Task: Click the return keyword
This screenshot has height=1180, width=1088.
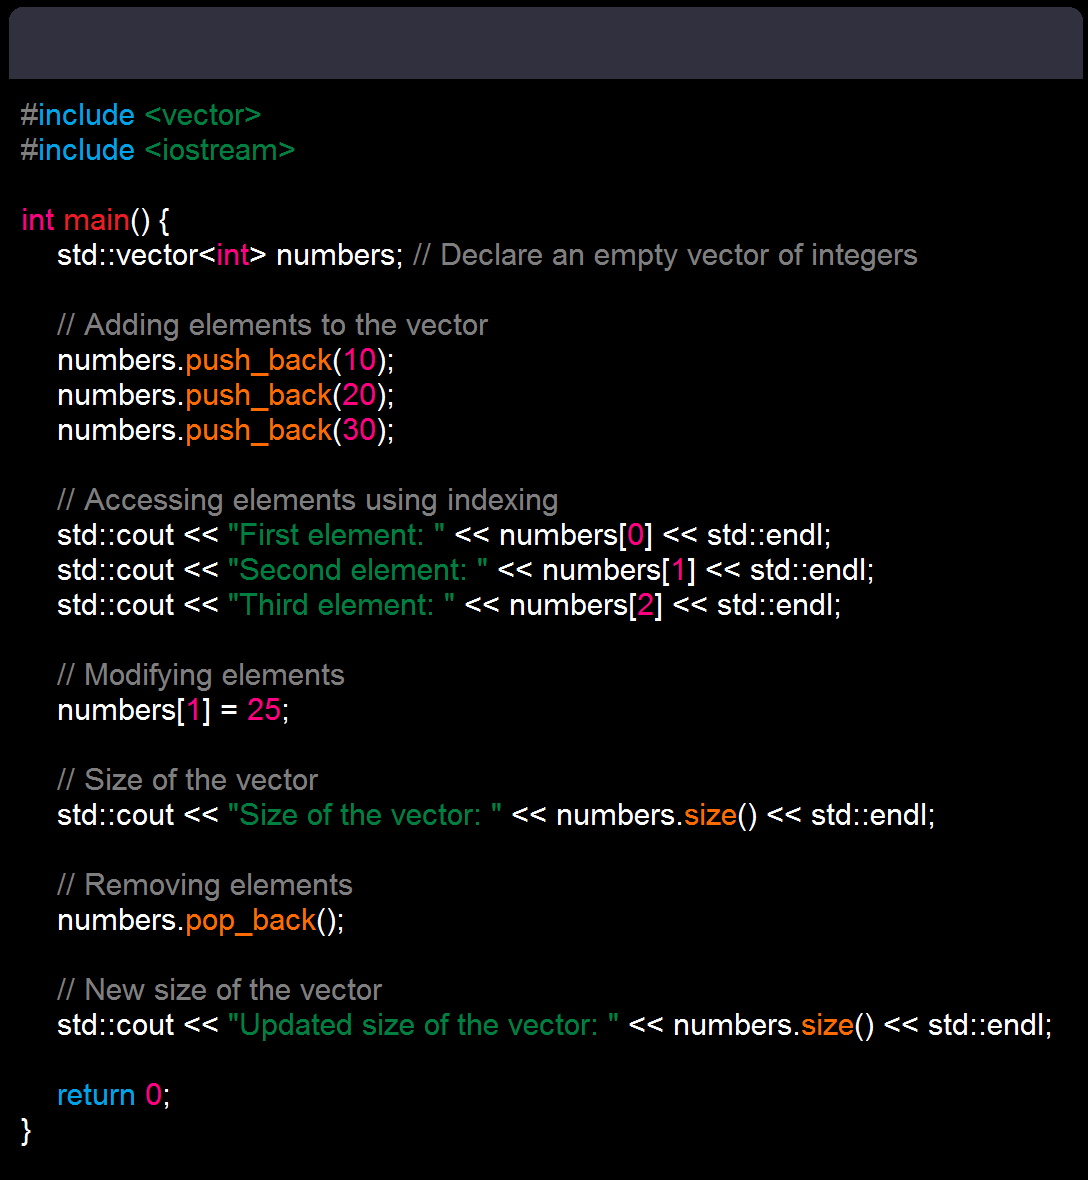Action: [x=96, y=1095]
